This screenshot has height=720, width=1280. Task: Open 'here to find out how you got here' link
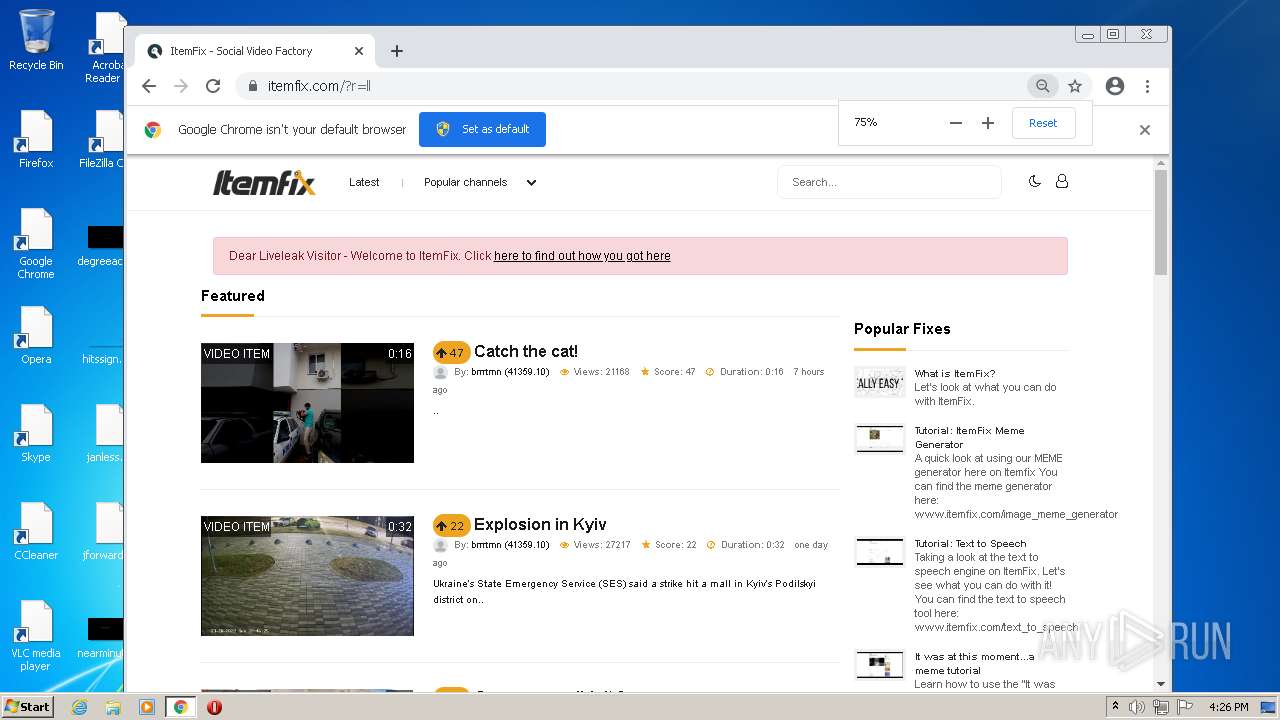point(582,256)
